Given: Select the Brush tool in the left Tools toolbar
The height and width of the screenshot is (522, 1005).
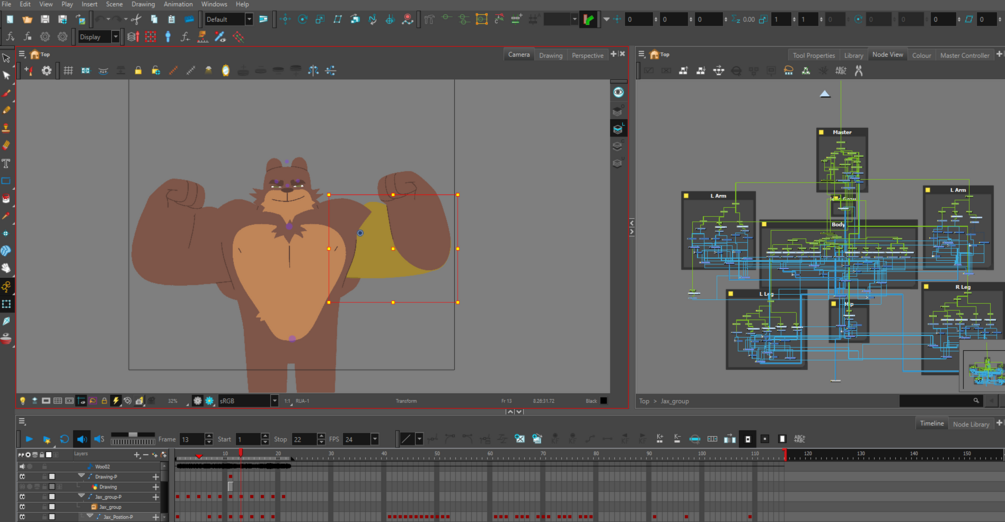Looking at the screenshot, I should (6, 92).
